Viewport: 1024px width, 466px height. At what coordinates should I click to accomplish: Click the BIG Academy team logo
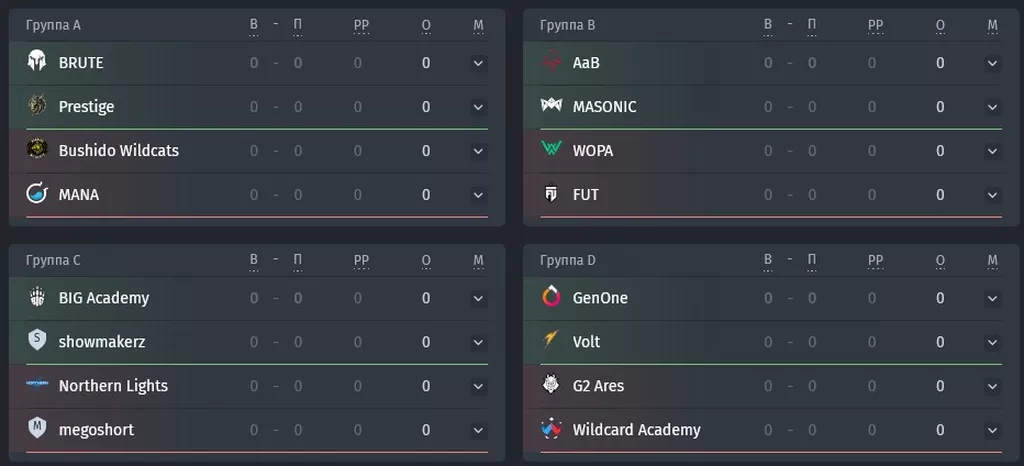click(37, 297)
